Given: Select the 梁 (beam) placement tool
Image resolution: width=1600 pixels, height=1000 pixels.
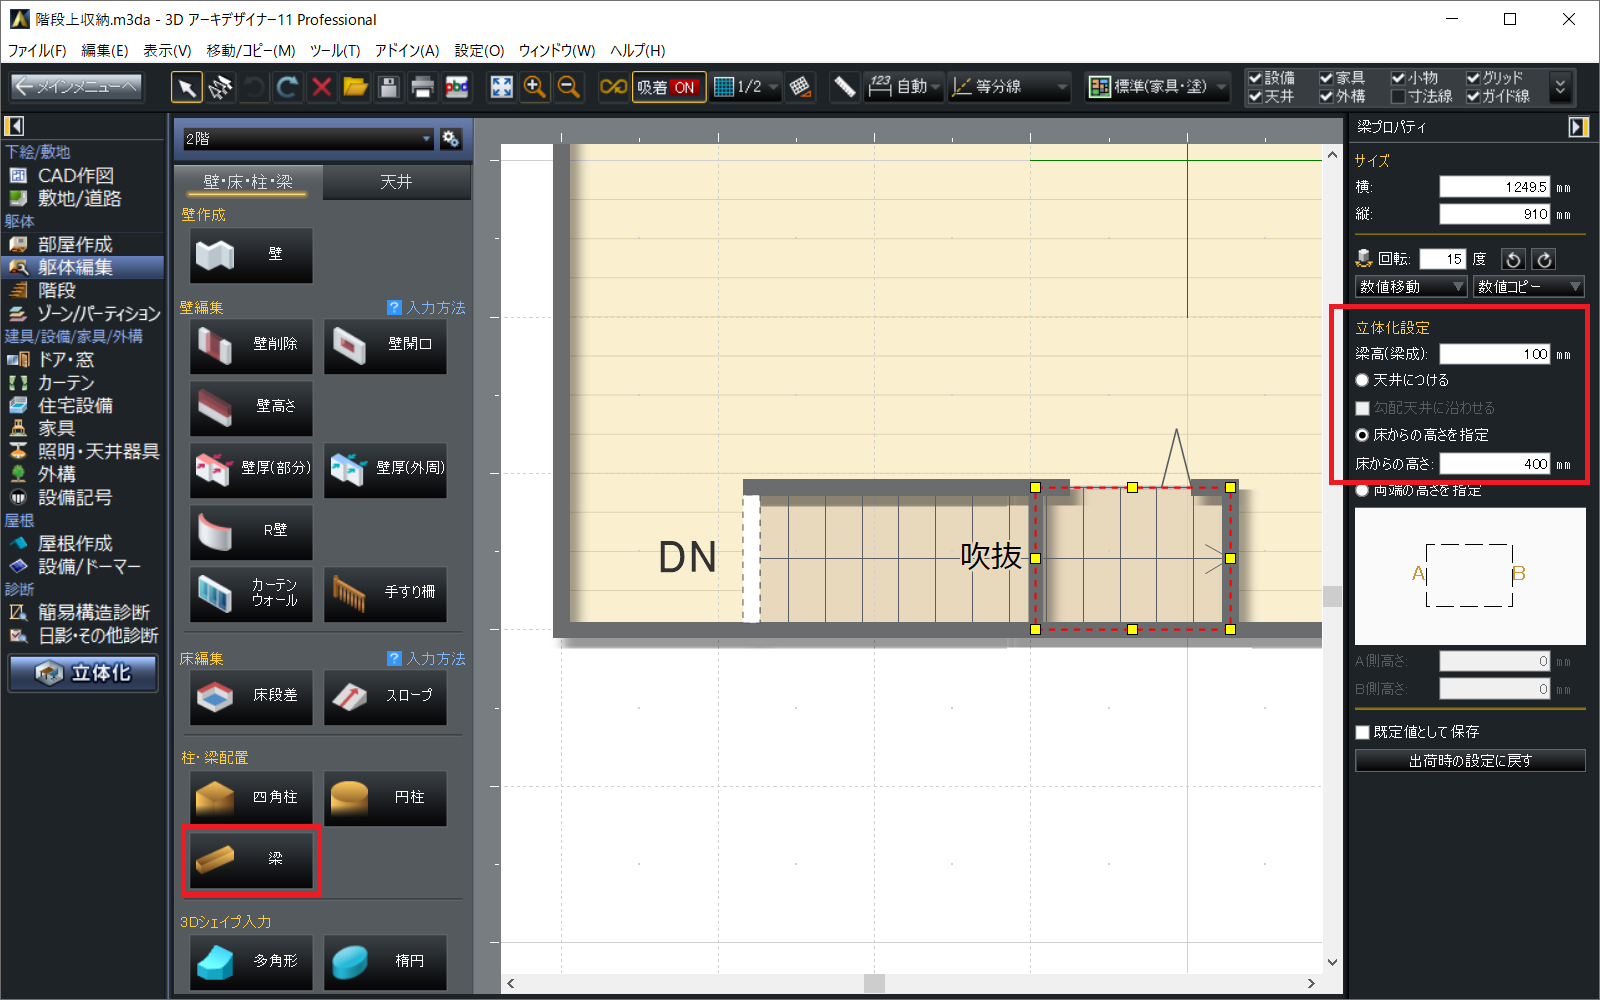Looking at the screenshot, I should [251, 859].
